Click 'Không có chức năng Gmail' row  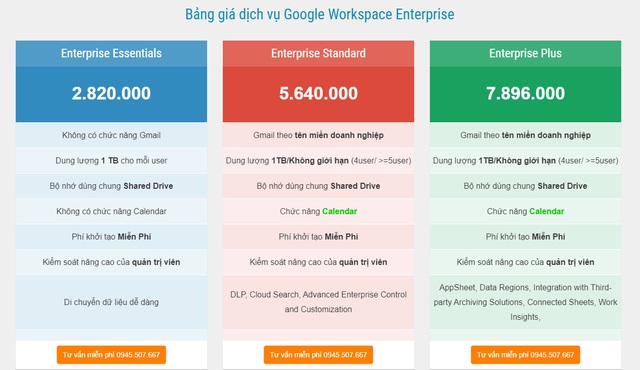(x=111, y=135)
